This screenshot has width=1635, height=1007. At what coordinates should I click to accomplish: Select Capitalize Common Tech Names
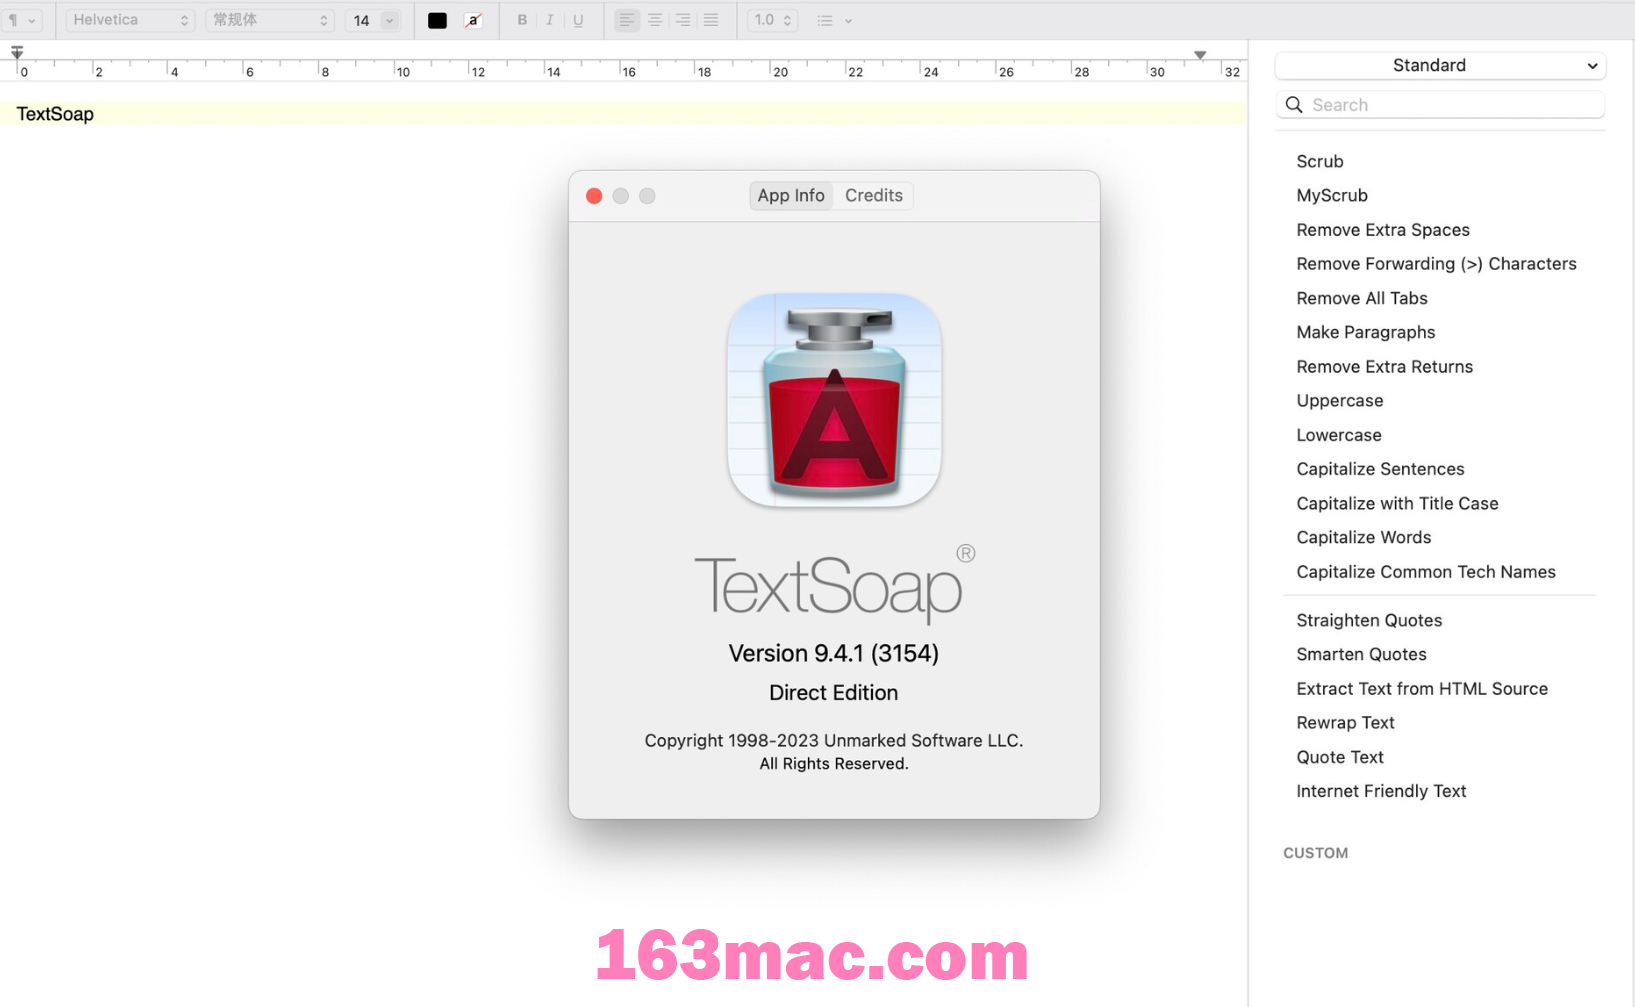(x=1426, y=572)
